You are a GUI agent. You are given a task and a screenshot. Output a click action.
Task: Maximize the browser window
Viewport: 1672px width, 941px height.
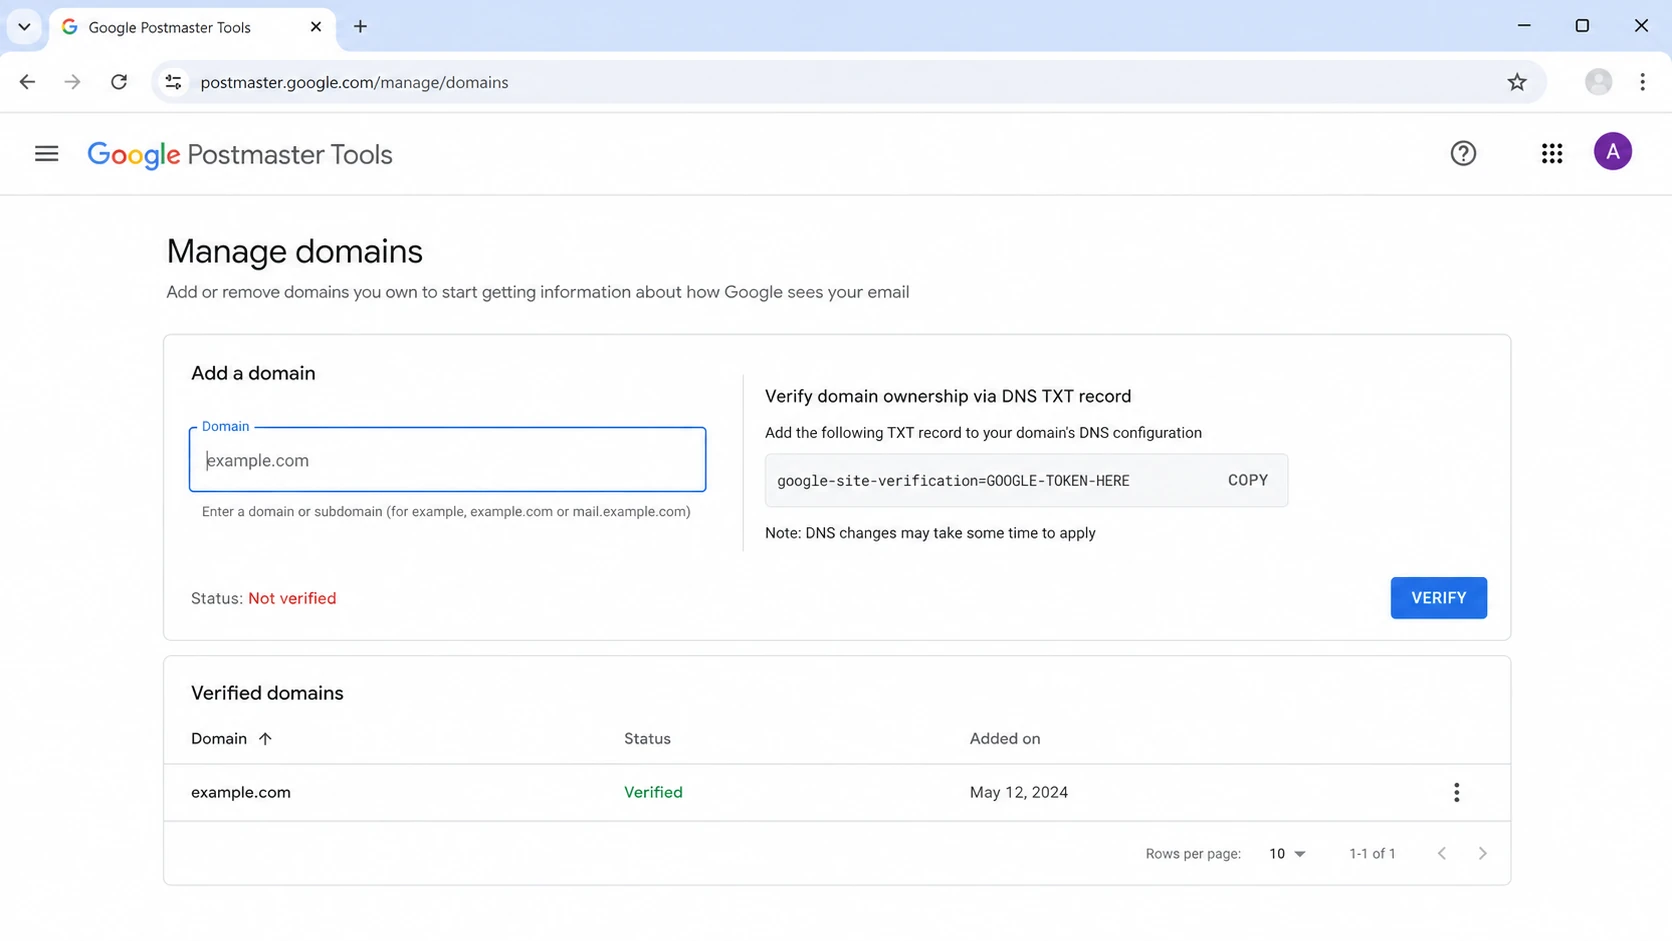(1582, 26)
